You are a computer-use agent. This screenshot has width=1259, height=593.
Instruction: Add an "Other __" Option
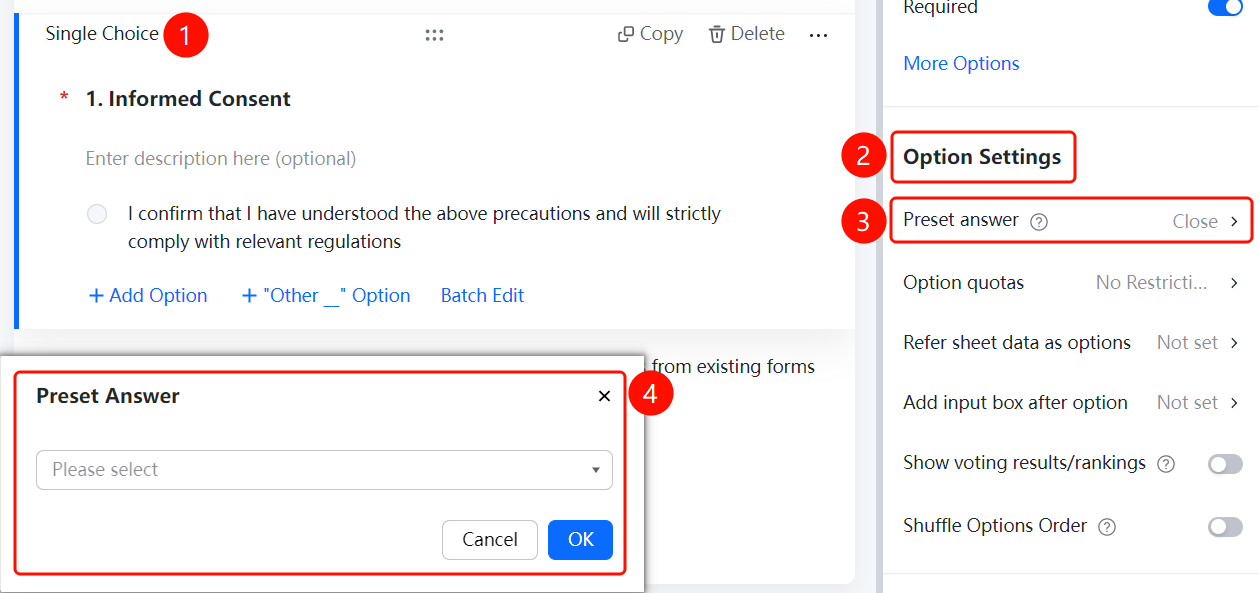[326, 296]
